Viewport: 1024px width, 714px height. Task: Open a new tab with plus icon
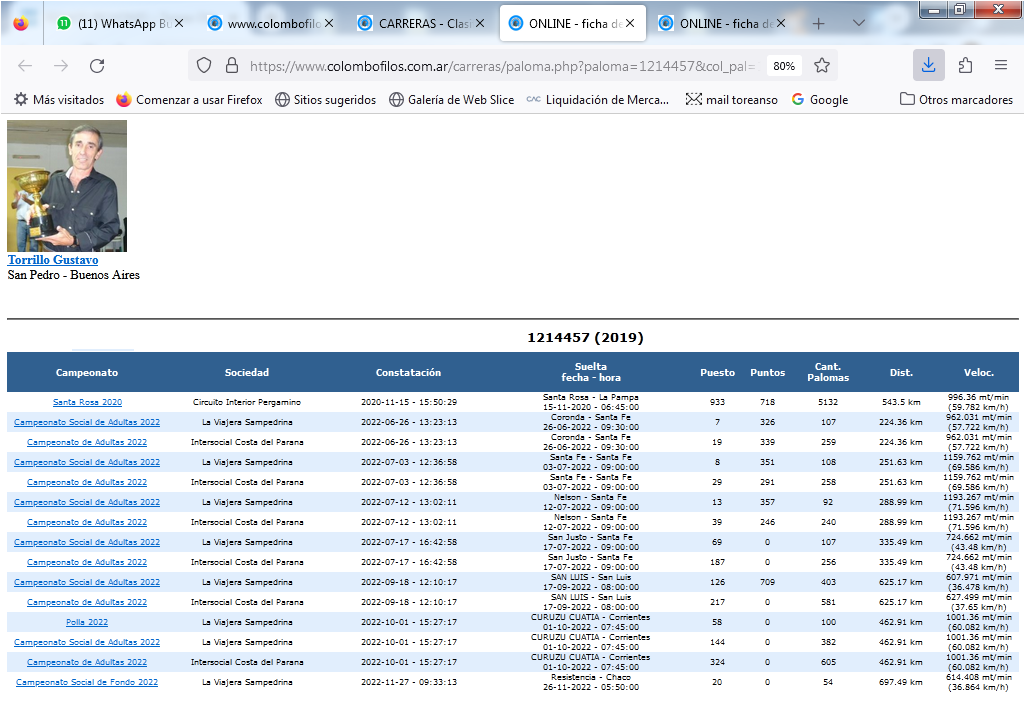818,23
